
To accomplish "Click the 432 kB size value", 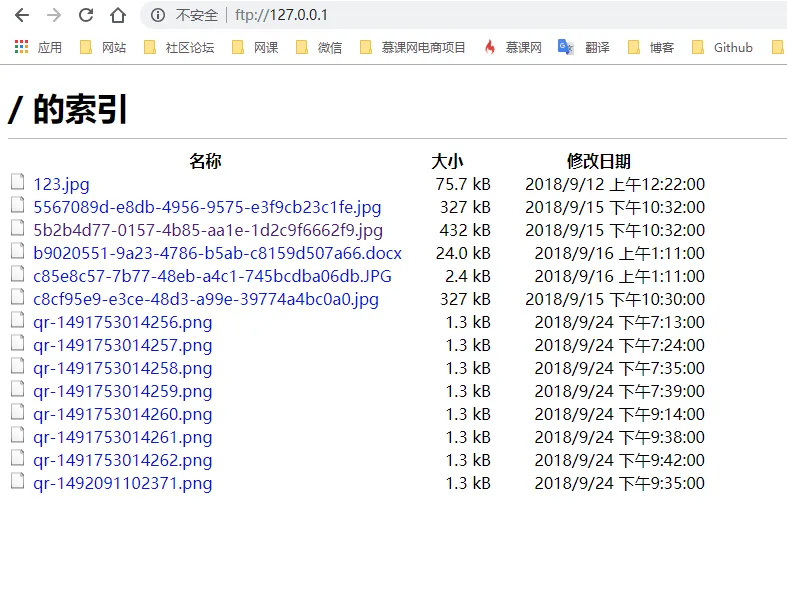I will tap(465, 230).
